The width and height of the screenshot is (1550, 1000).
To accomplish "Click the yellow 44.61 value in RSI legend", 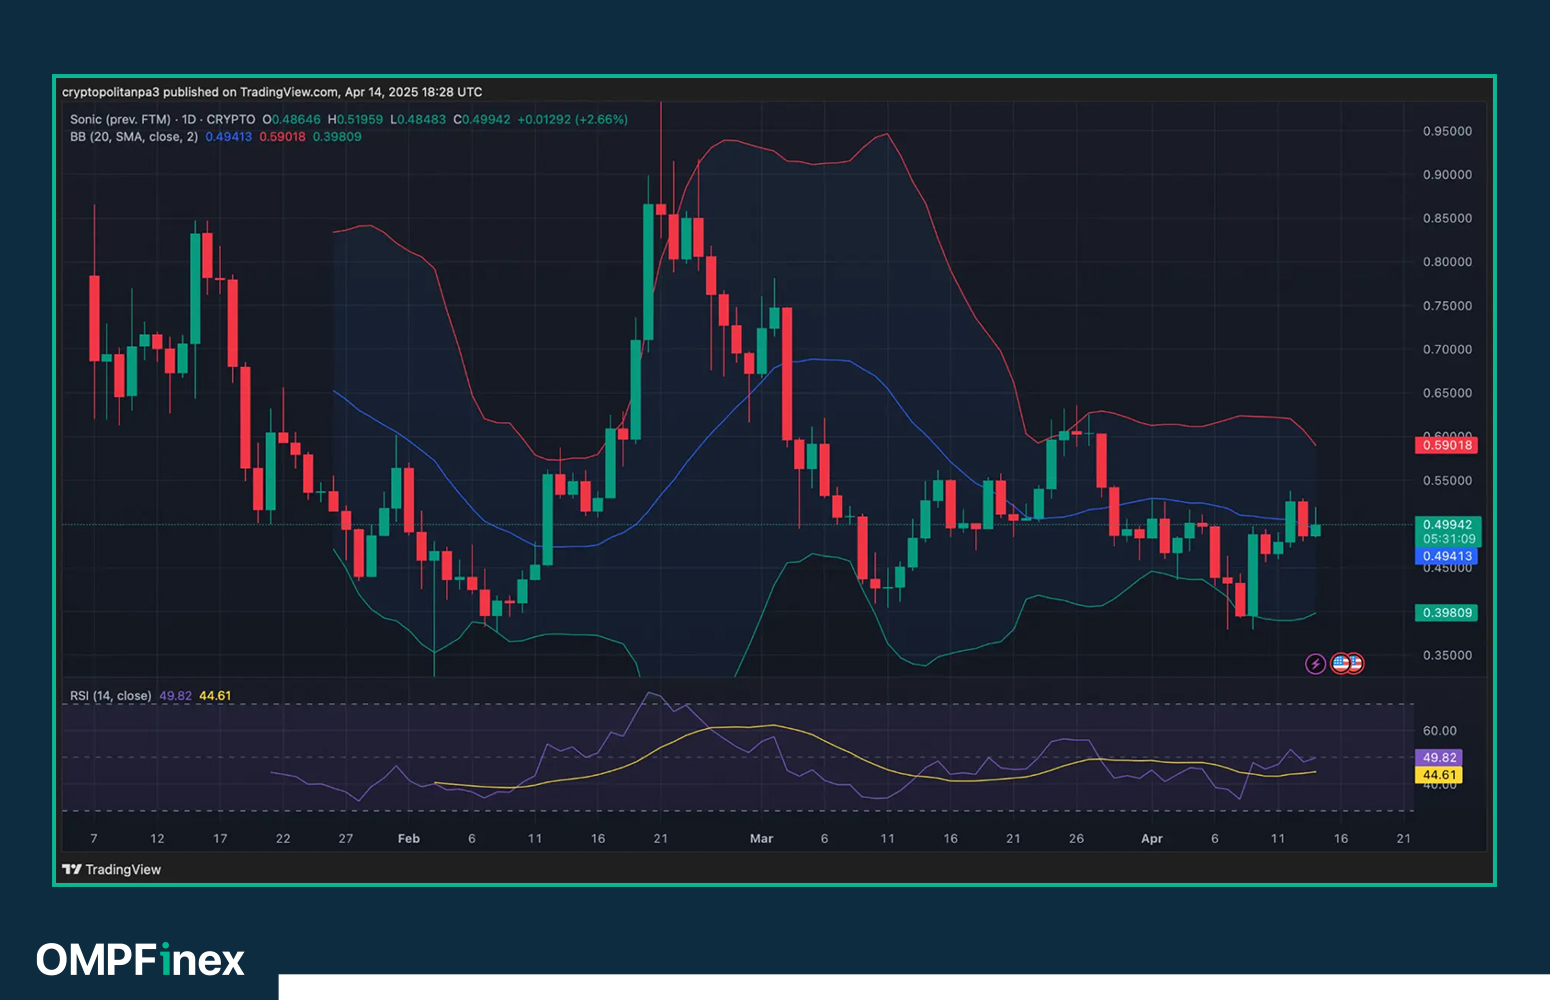I will pyautogui.click(x=215, y=696).
